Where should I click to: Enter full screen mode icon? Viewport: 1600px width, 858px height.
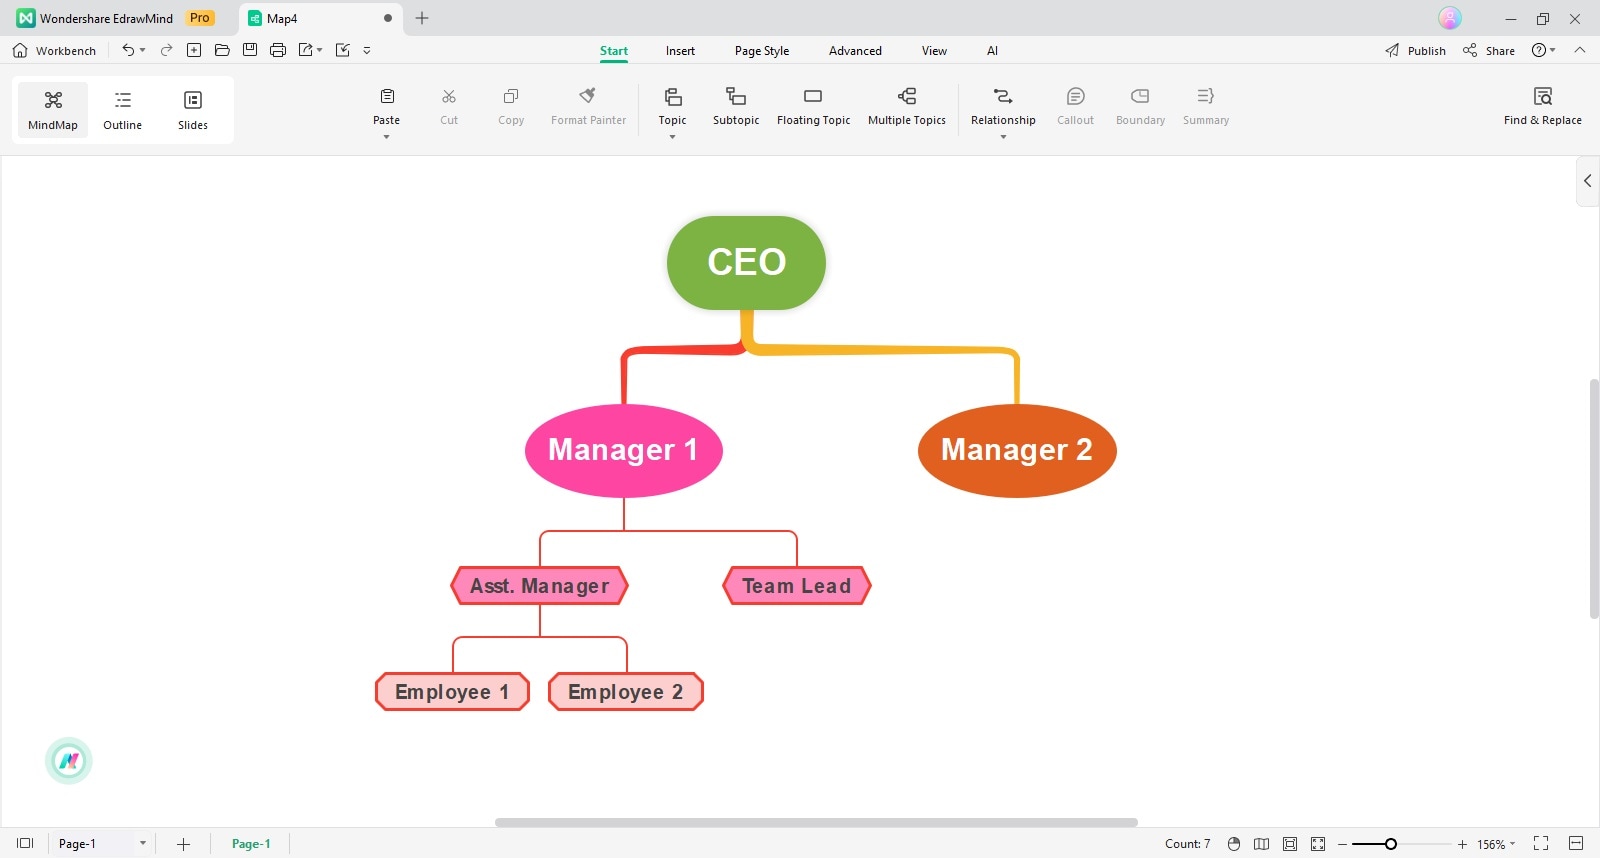(1541, 844)
